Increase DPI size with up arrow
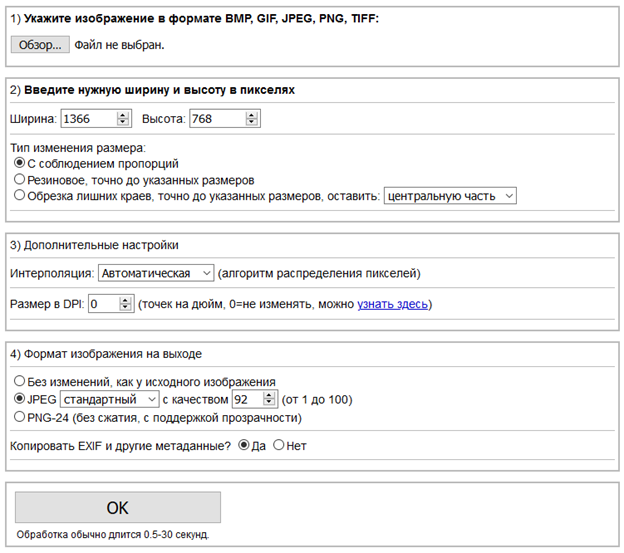 [x=125, y=301]
